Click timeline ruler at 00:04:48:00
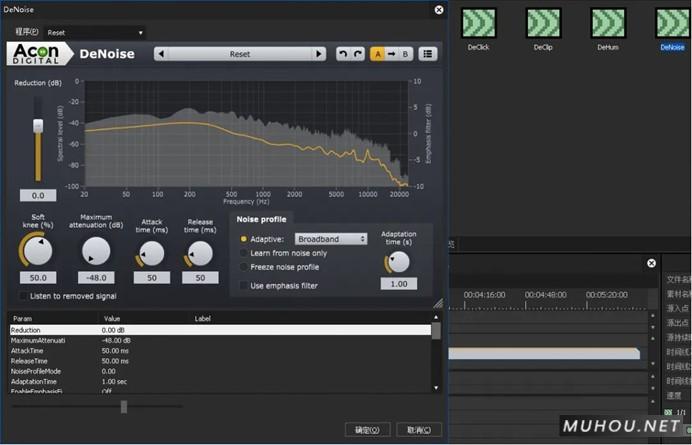Image resolution: width=692 pixels, height=445 pixels. tap(545, 295)
